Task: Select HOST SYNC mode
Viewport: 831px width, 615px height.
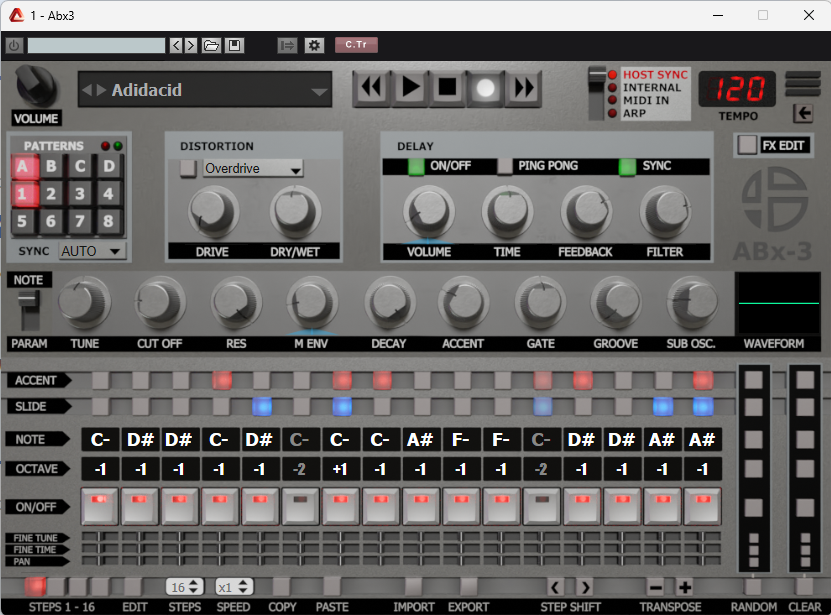Action: click(x=655, y=75)
